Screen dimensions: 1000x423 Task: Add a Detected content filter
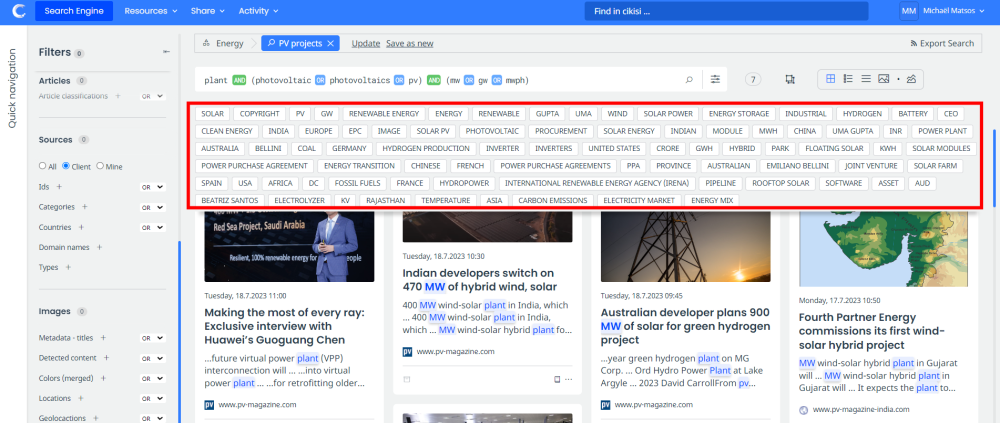pyautogui.click(x=107, y=358)
